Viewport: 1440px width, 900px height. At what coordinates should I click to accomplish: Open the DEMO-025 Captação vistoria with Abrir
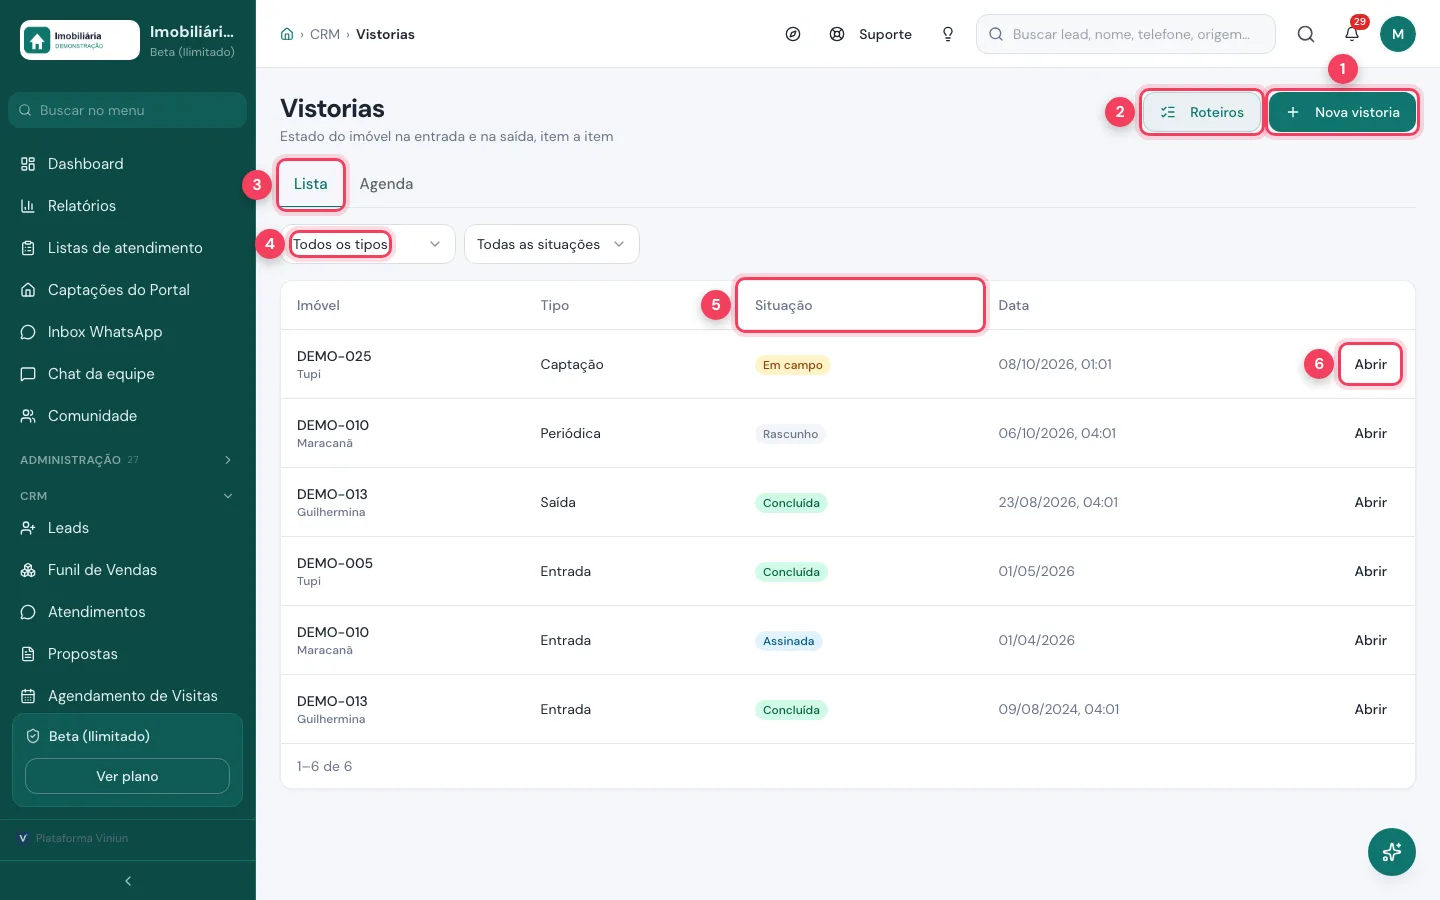1370,364
